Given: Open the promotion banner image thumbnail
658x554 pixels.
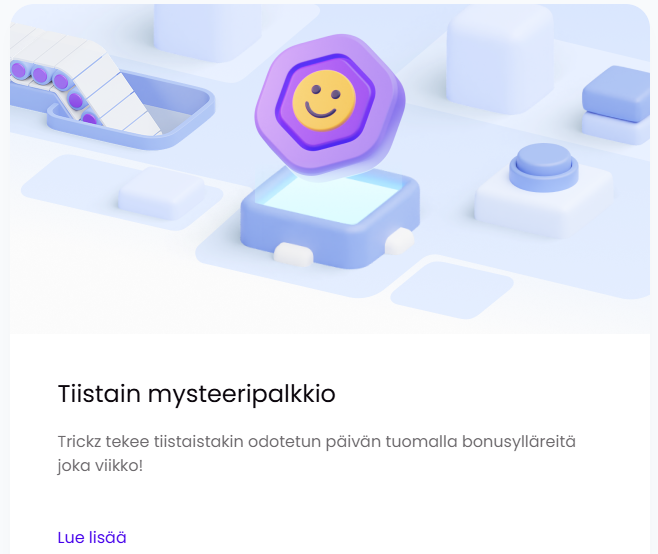Looking at the screenshot, I should 330,169.
